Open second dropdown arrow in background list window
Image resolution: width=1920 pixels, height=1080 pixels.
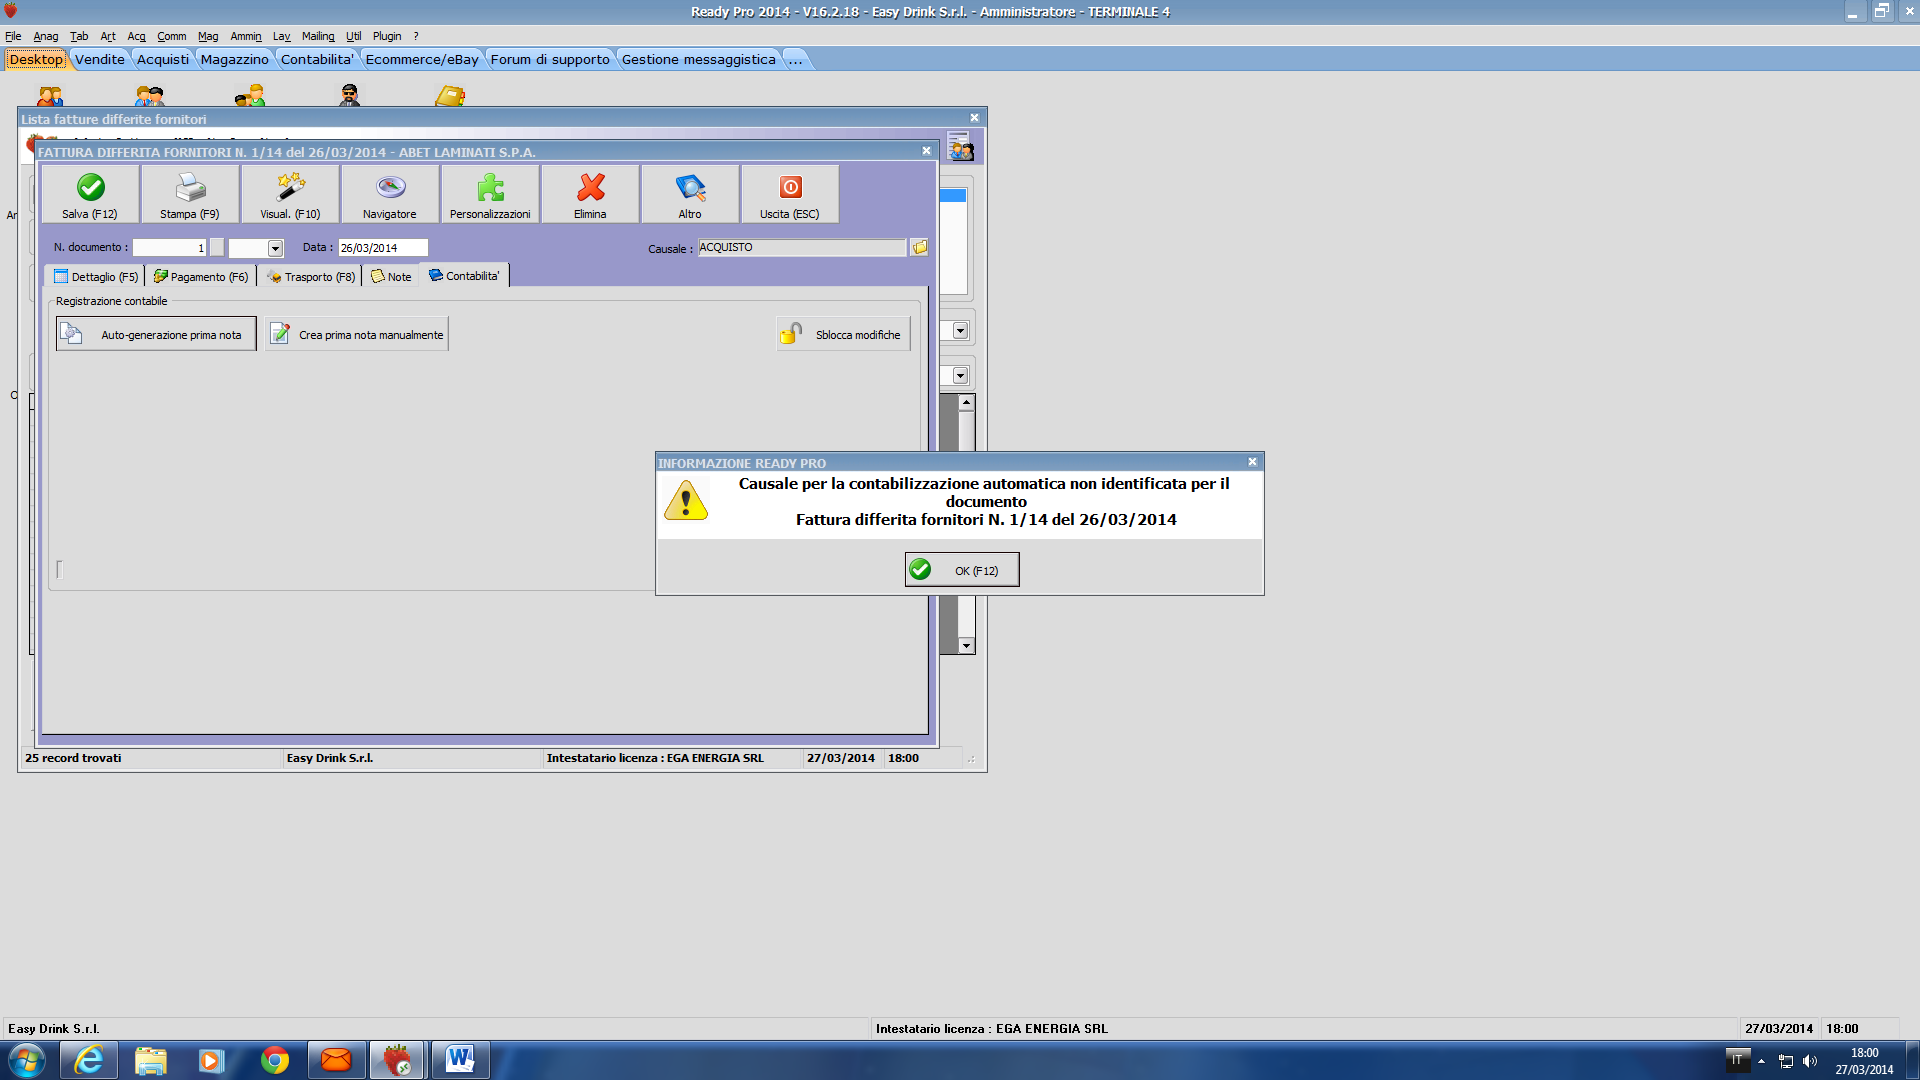point(960,375)
